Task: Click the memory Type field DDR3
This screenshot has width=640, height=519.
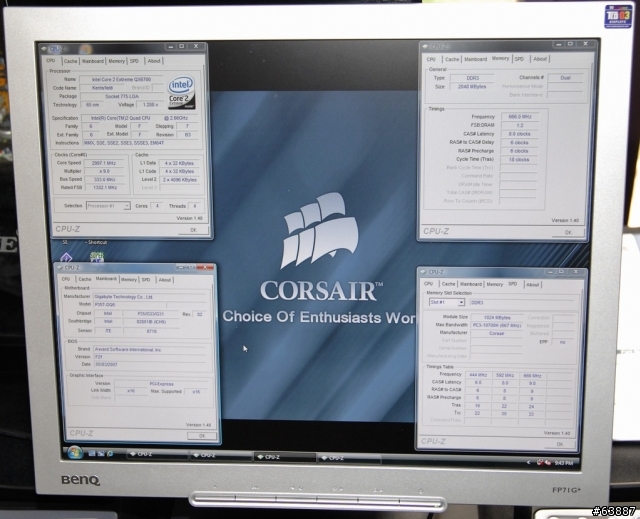Action: click(472, 78)
